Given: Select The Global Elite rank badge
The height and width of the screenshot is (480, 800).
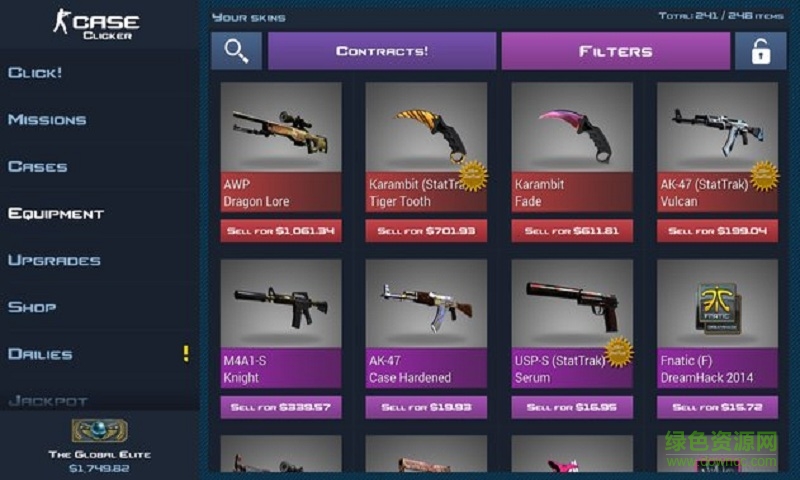Looking at the screenshot, I should (99, 431).
